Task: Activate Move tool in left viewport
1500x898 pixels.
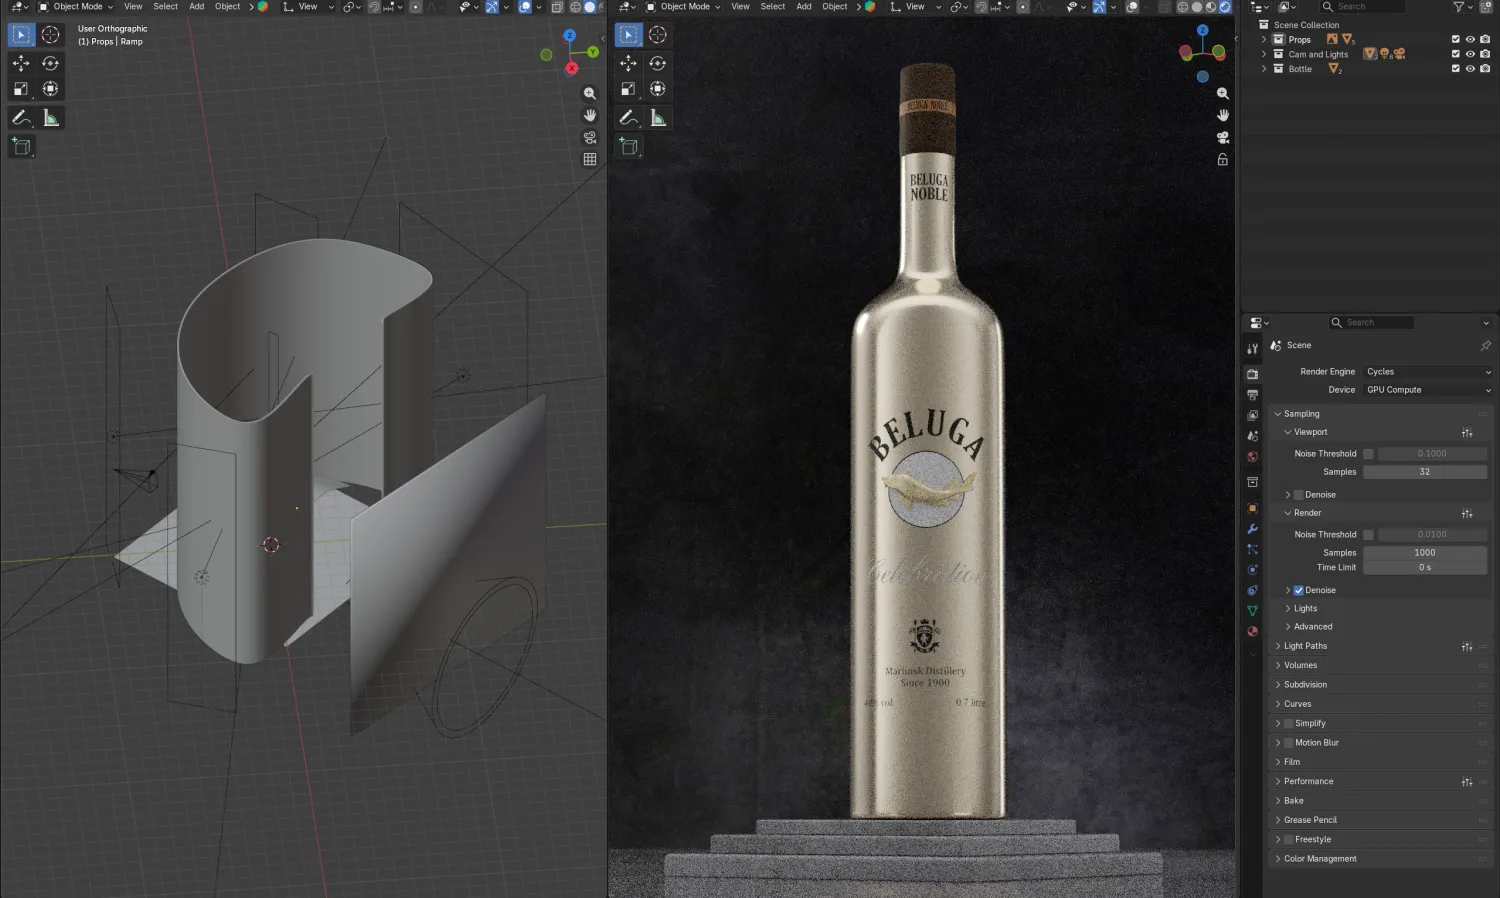Action: pos(21,63)
